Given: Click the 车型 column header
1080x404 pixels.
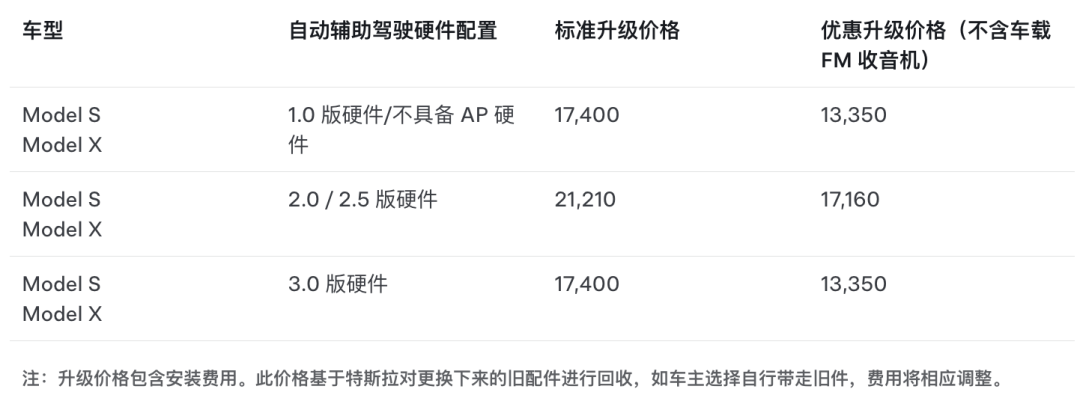Looking at the screenshot, I should (x=43, y=31).
